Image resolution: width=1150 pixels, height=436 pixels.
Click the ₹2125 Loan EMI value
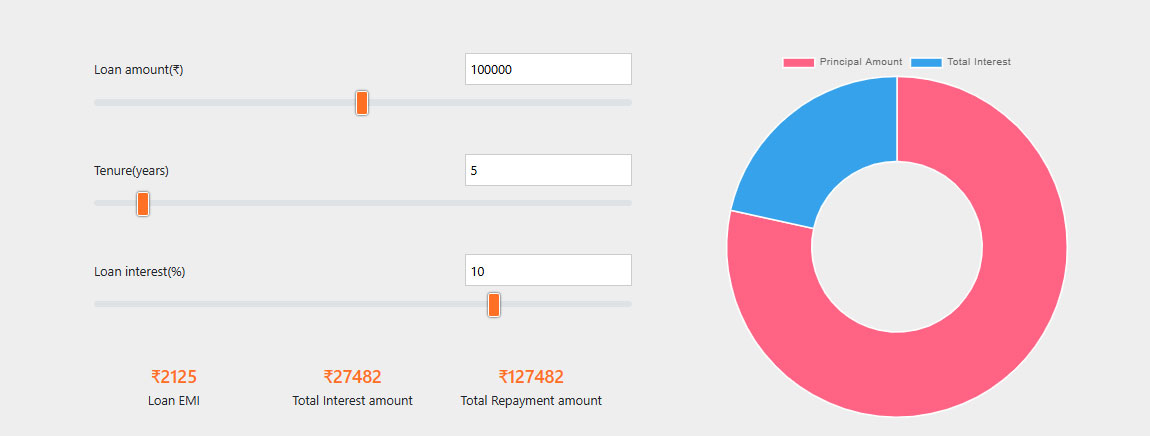[x=174, y=377]
